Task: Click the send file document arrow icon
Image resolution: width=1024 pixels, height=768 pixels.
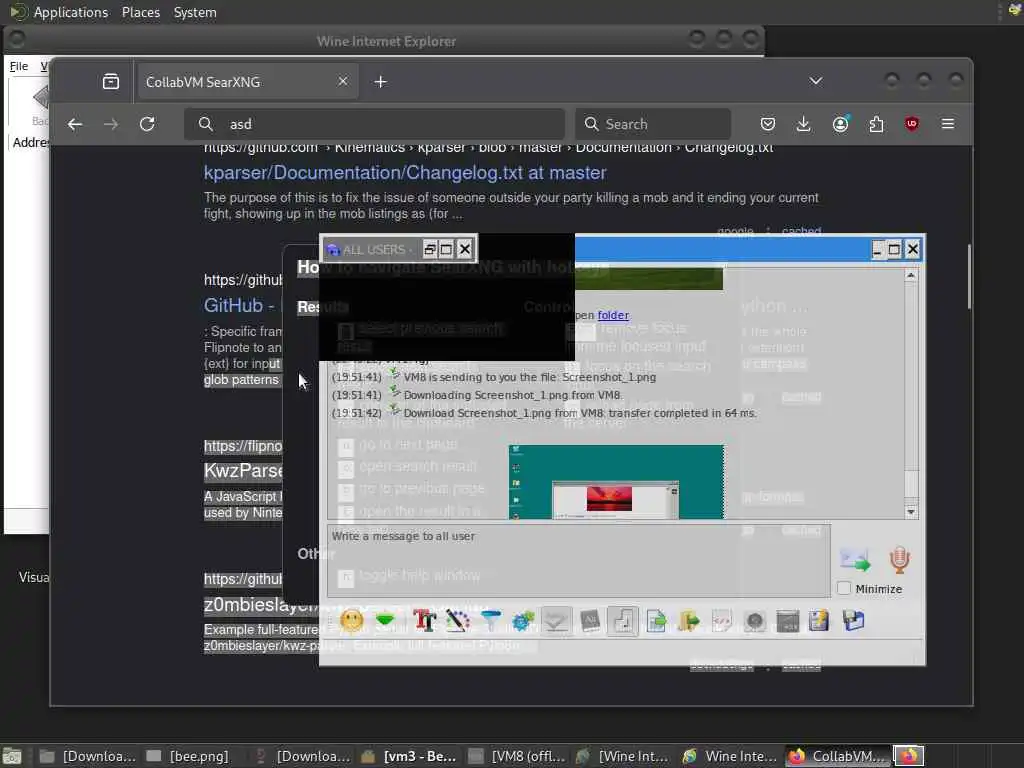Action: 656,620
